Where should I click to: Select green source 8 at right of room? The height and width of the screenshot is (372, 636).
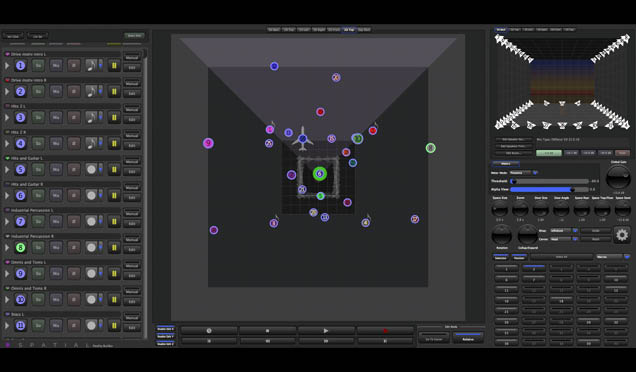coord(431,148)
